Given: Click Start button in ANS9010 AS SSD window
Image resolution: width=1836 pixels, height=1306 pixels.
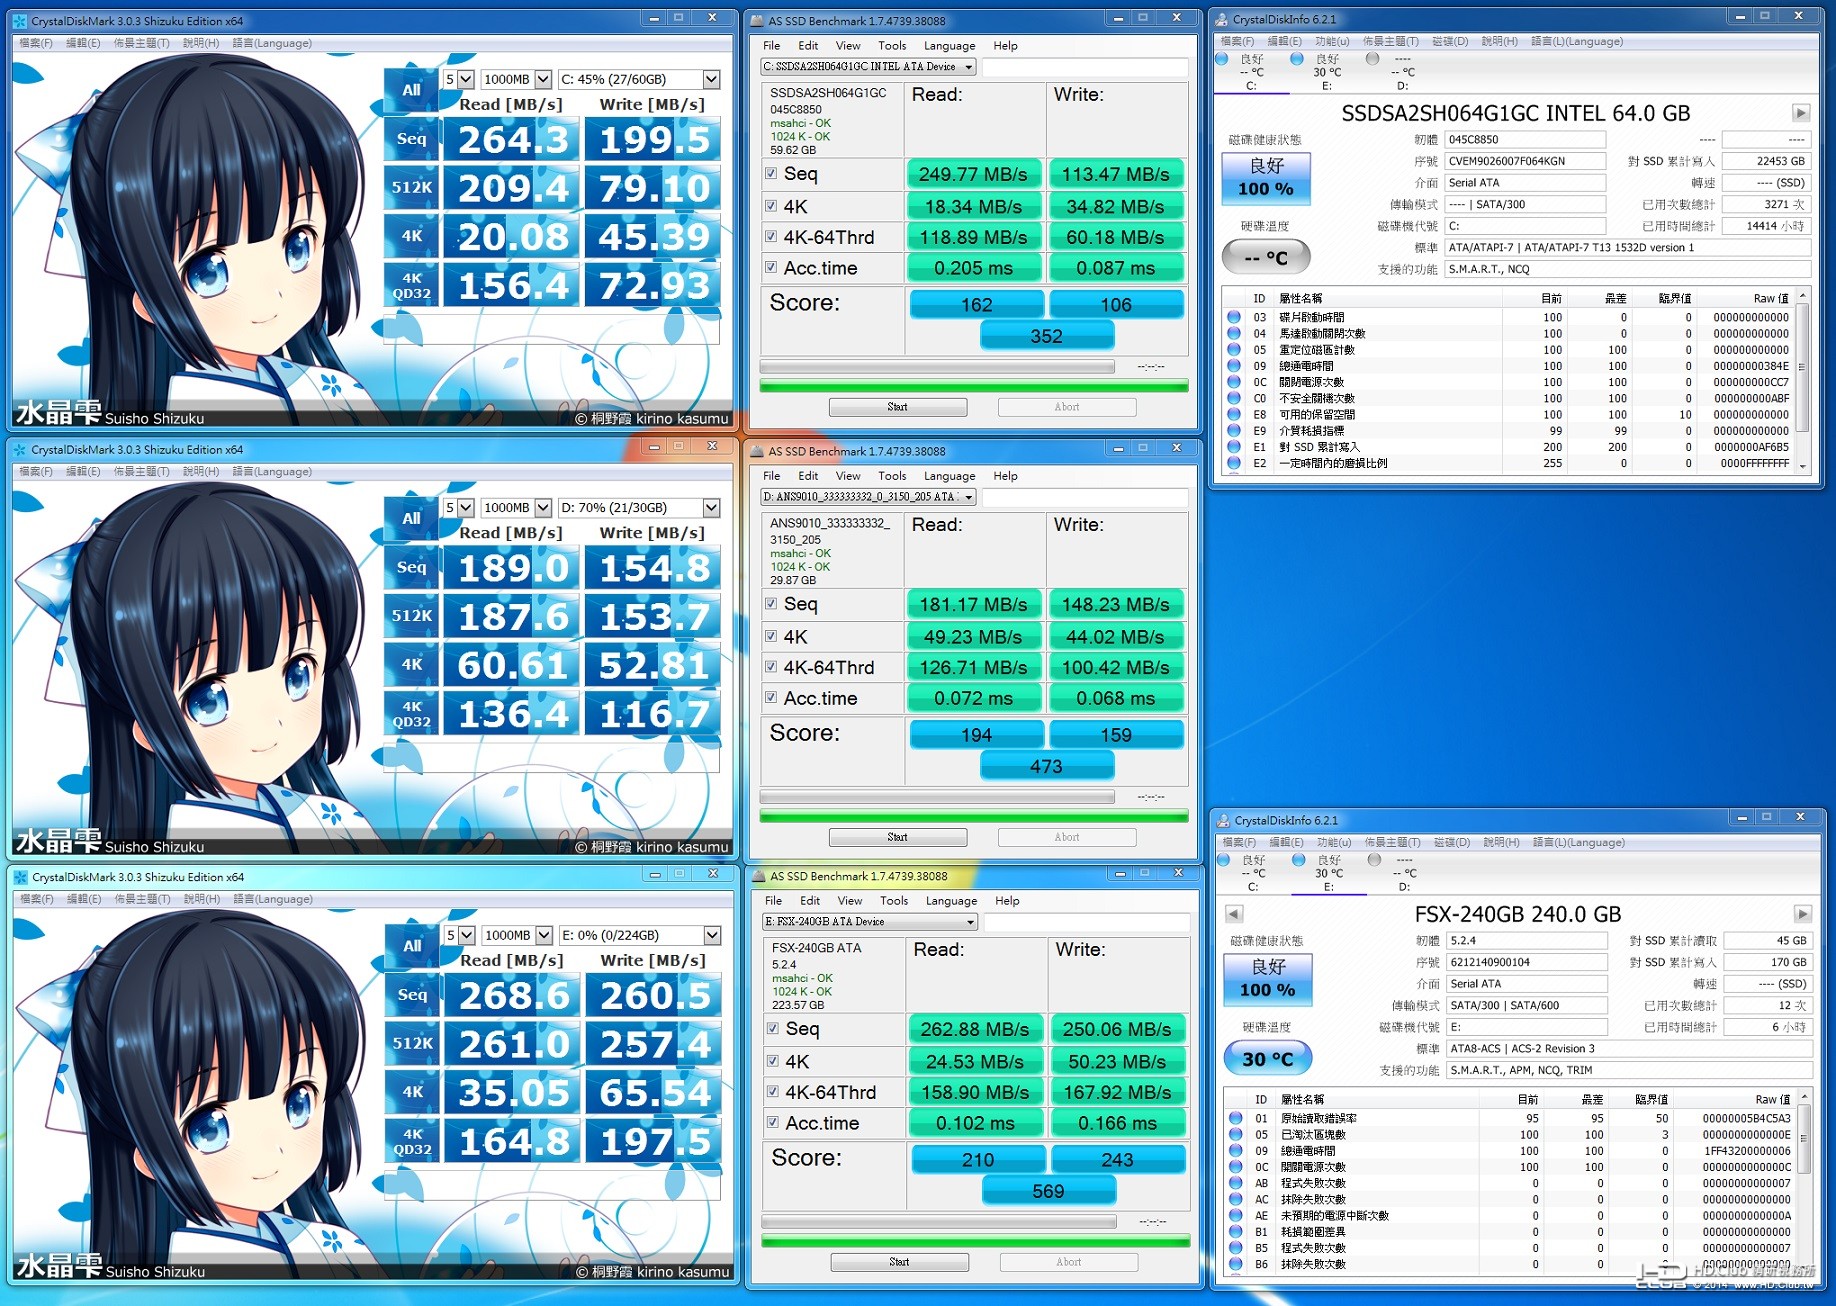Looking at the screenshot, I should (898, 837).
